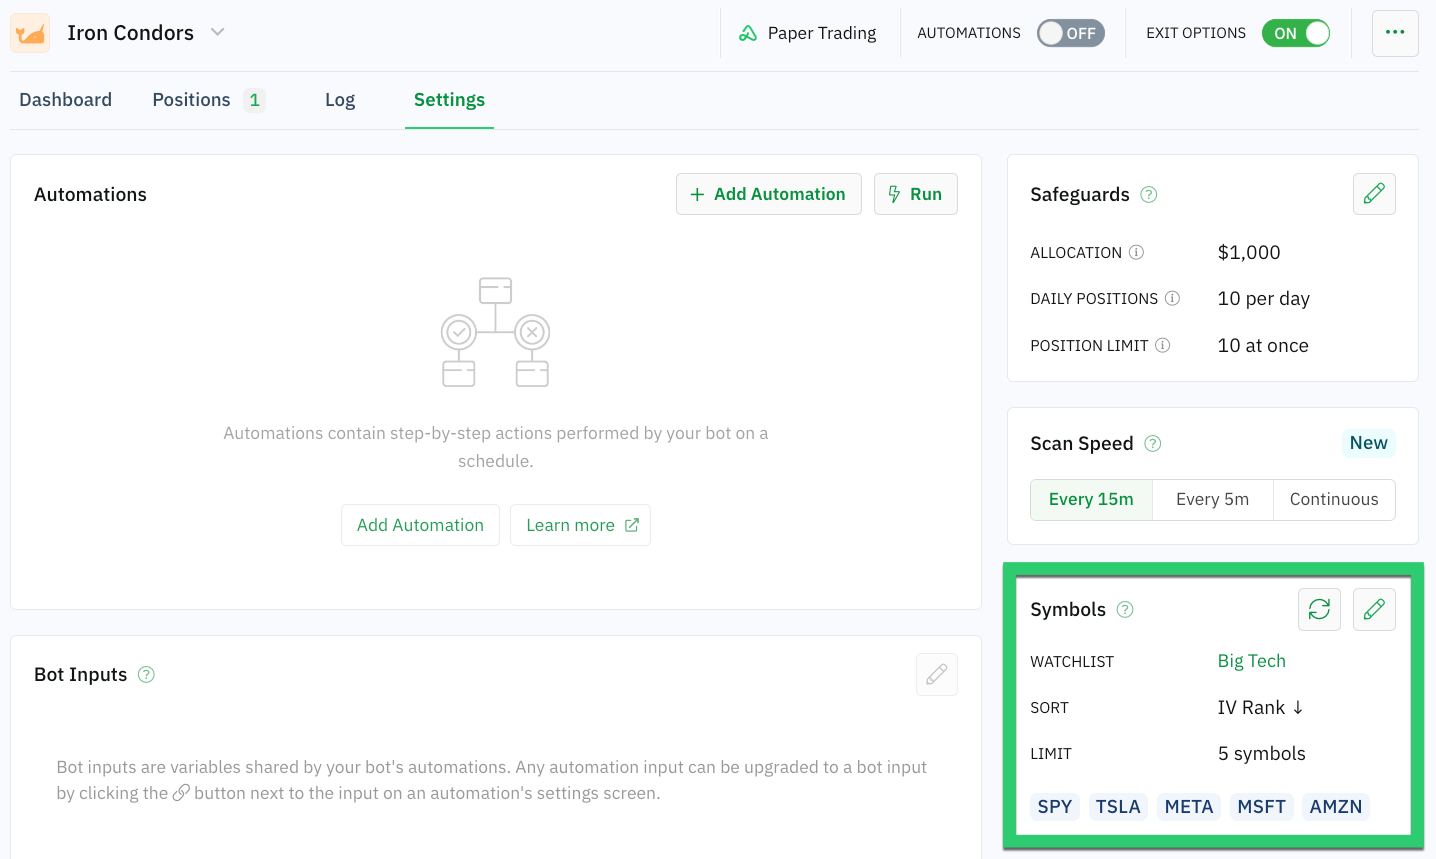Show the Allocation info tooltip
Viewport: 1436px width, 859px height.
[x=1137, y=253]
